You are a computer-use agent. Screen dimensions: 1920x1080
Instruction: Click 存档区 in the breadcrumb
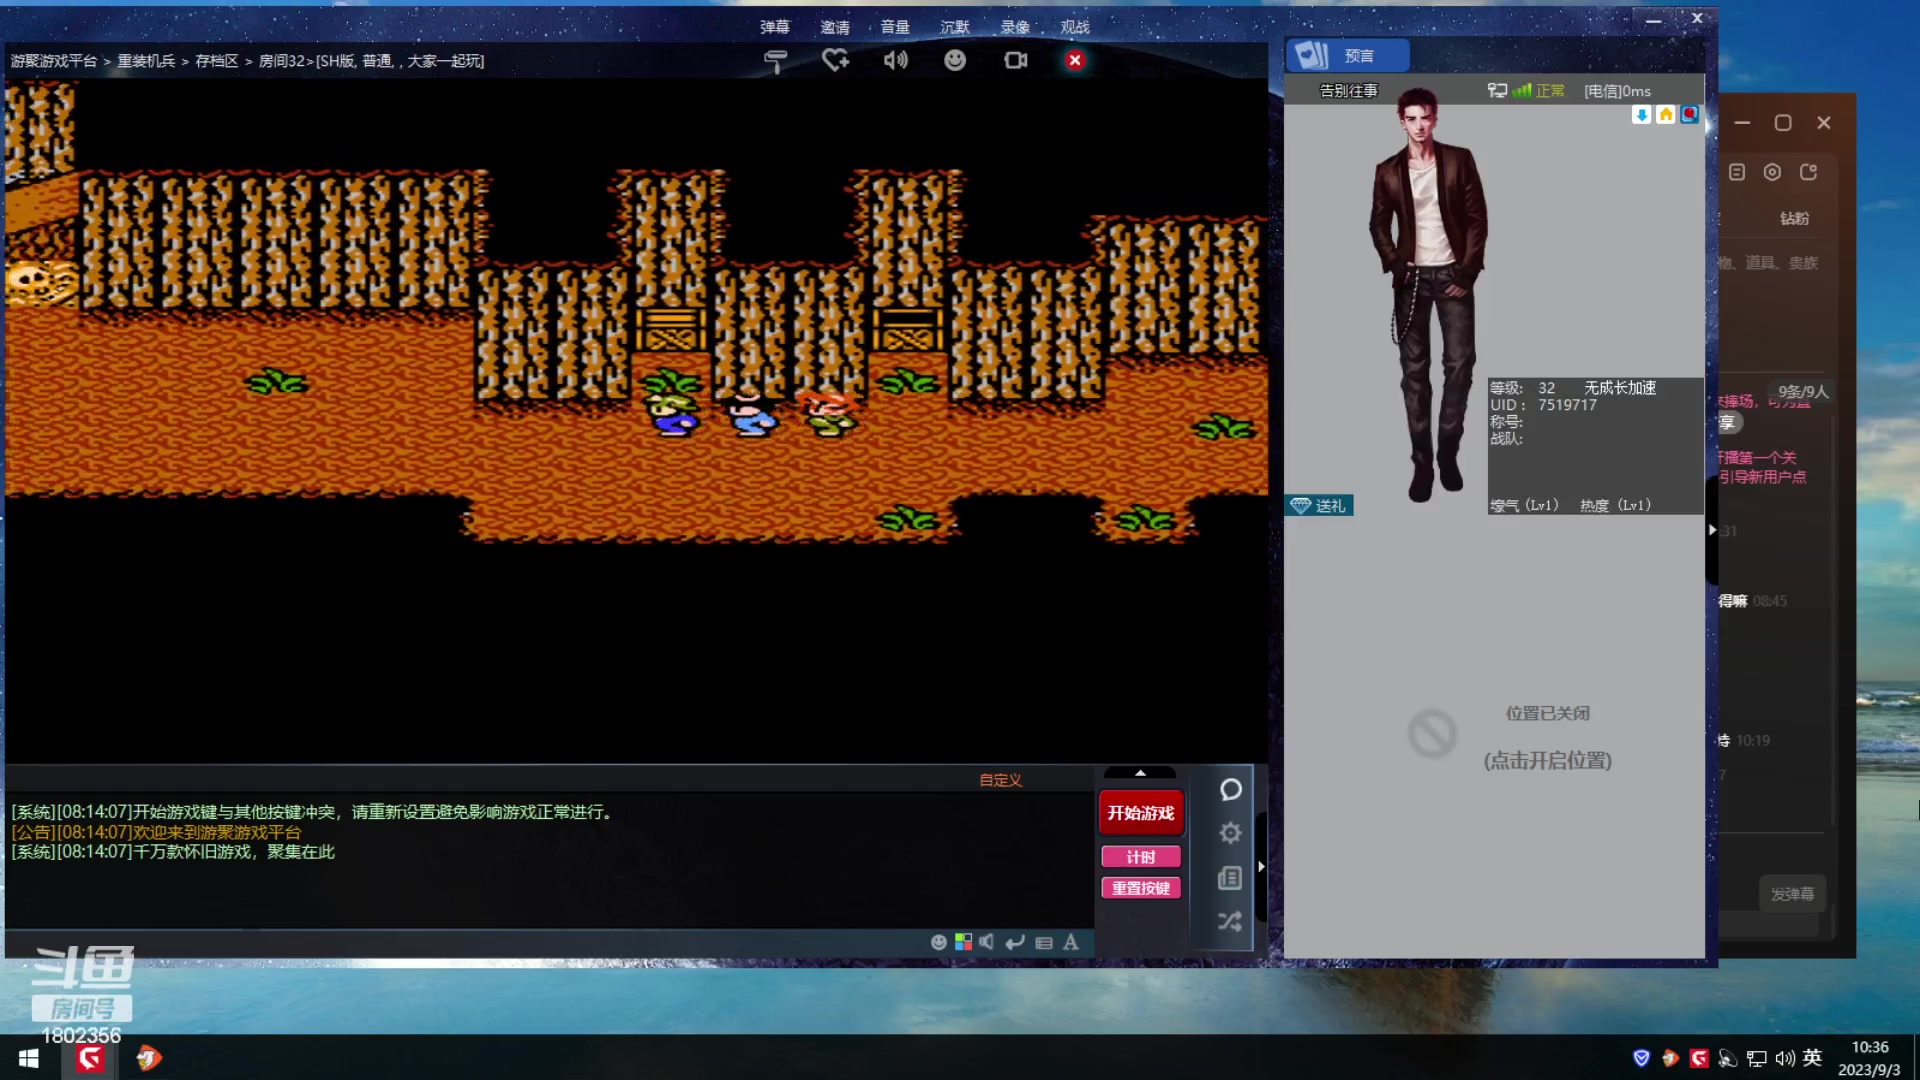point(217,61)
